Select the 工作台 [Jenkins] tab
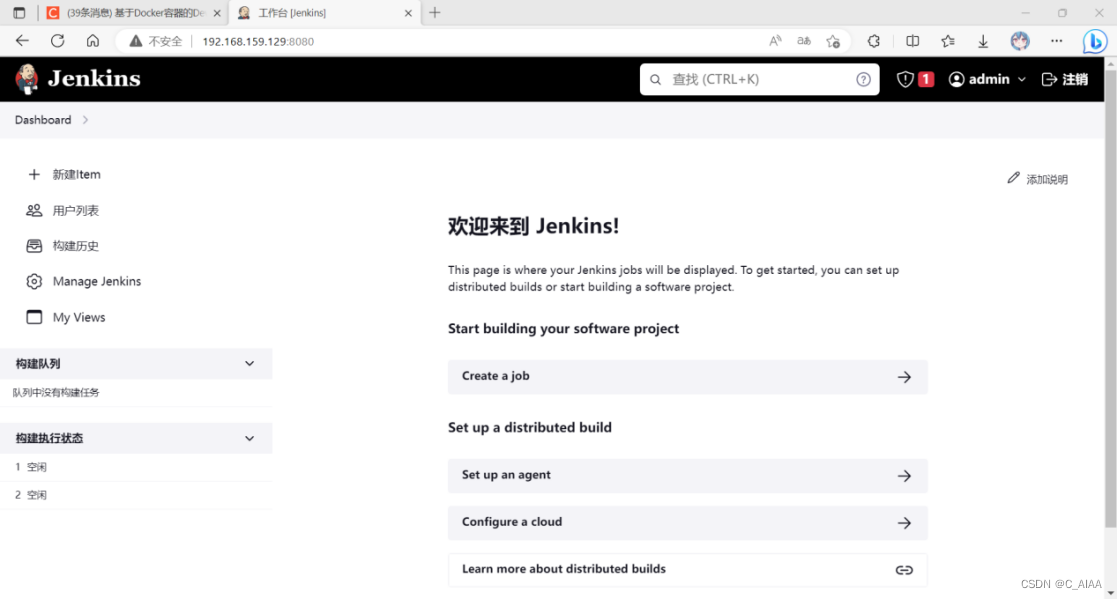Screen dimensions: 1117x599 (x=326, y=13)
